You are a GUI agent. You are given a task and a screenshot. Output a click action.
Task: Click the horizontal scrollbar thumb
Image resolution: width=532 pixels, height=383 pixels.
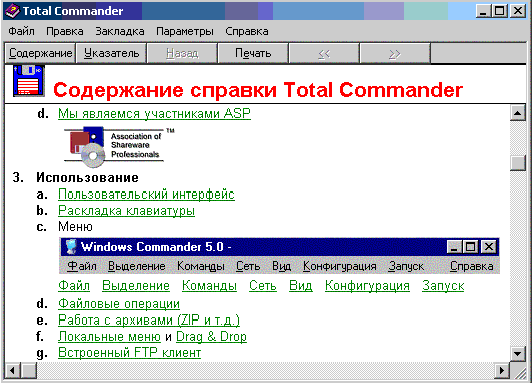click(x=29, y=370)
